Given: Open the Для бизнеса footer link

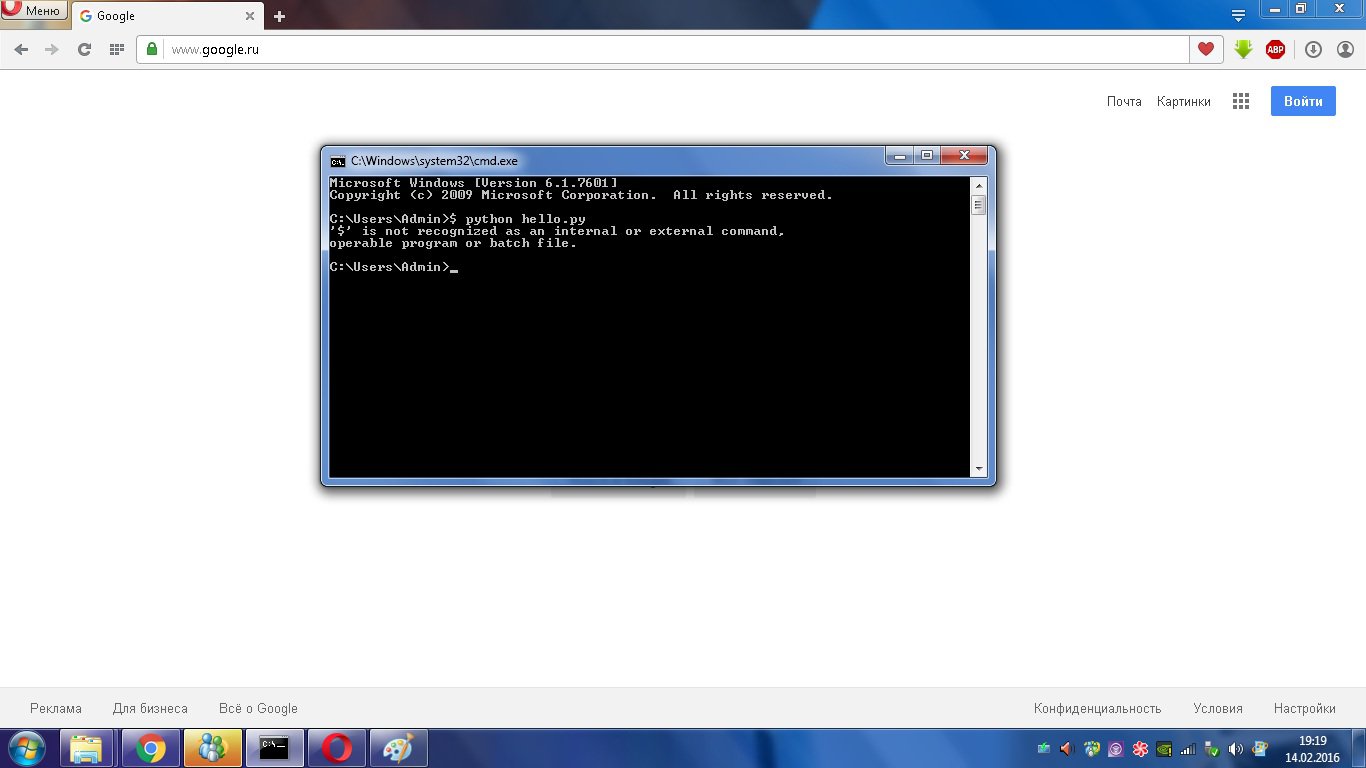Looking at the screenshot, I should (150, 708).
